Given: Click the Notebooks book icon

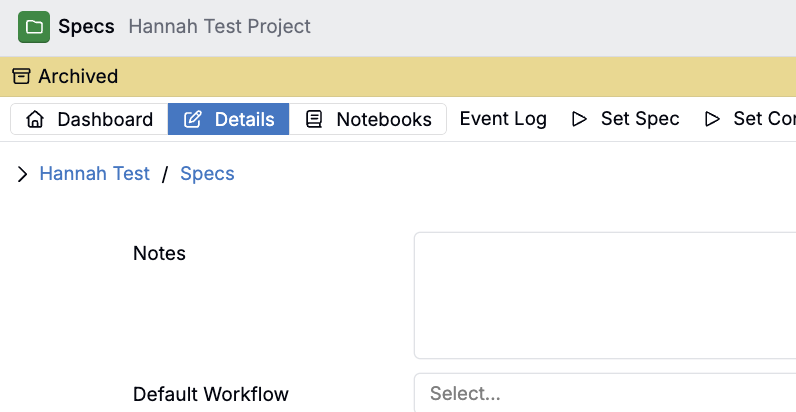Looking at the screenshot, I should pos(314,119).
